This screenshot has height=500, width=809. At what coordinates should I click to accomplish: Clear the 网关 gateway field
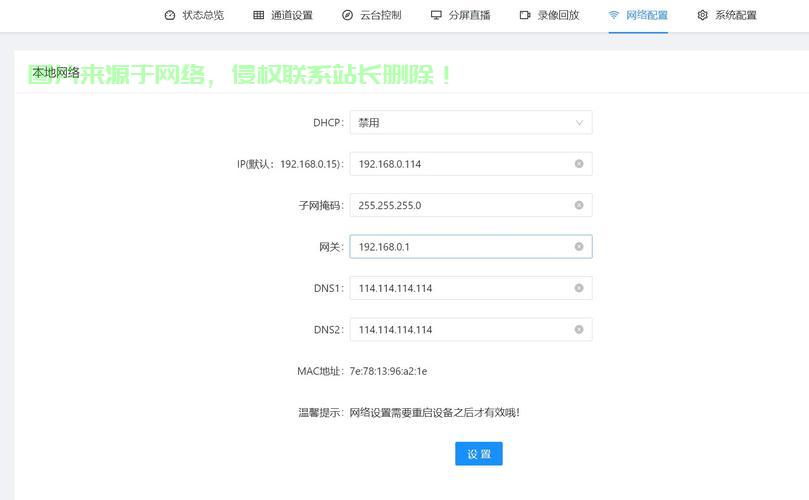point(579,247)
